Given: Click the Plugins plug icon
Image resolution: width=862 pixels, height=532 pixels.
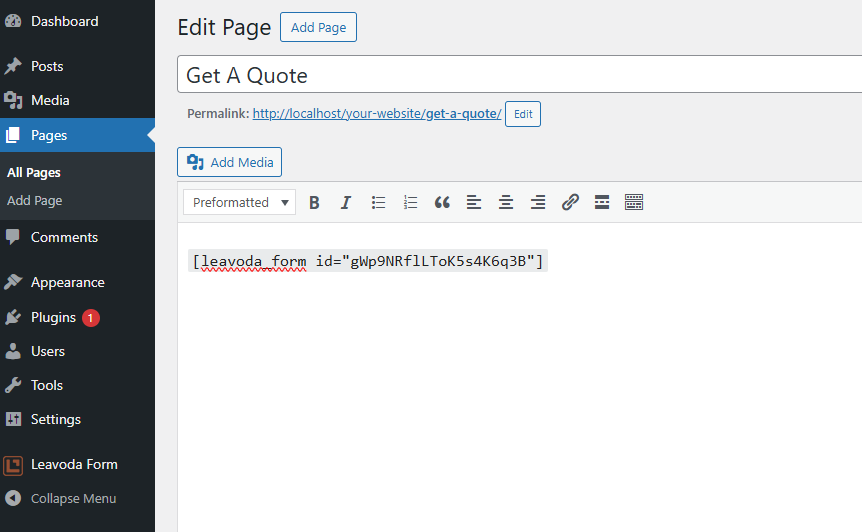Looking at the screenshot, I should pos(13,318).
